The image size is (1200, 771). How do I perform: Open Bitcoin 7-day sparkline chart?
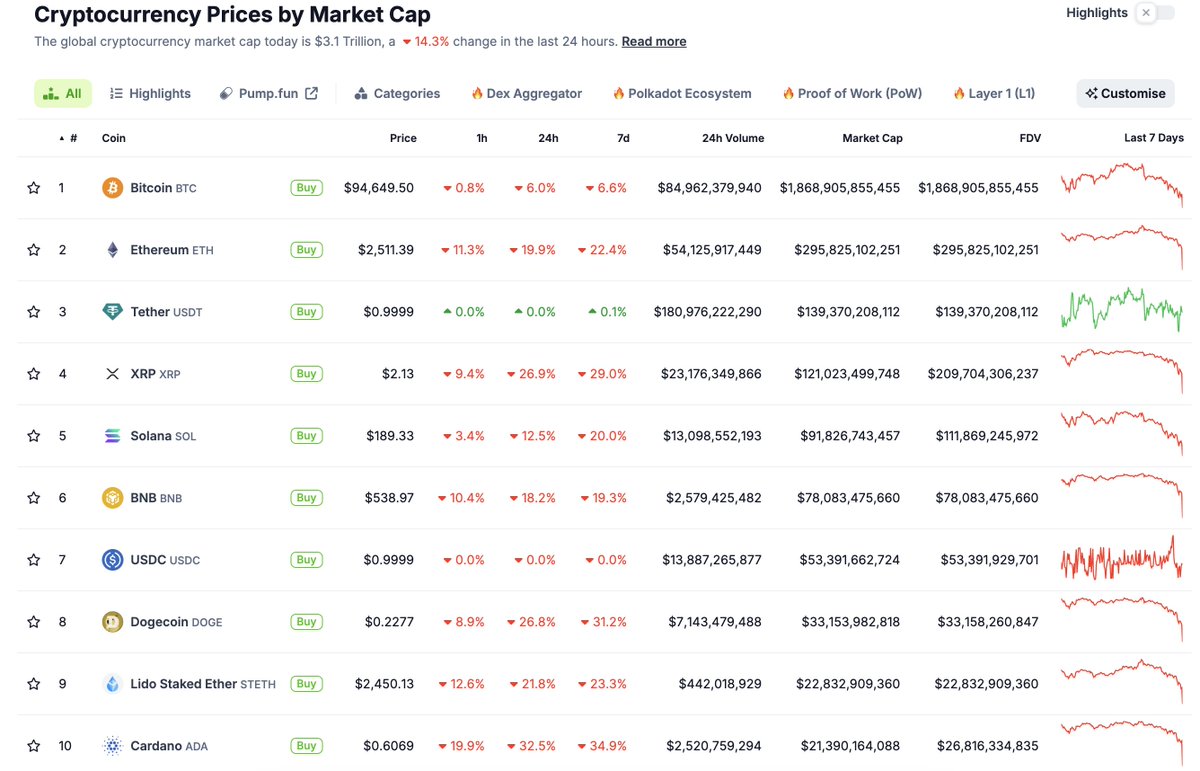[x=1121, y=185]
